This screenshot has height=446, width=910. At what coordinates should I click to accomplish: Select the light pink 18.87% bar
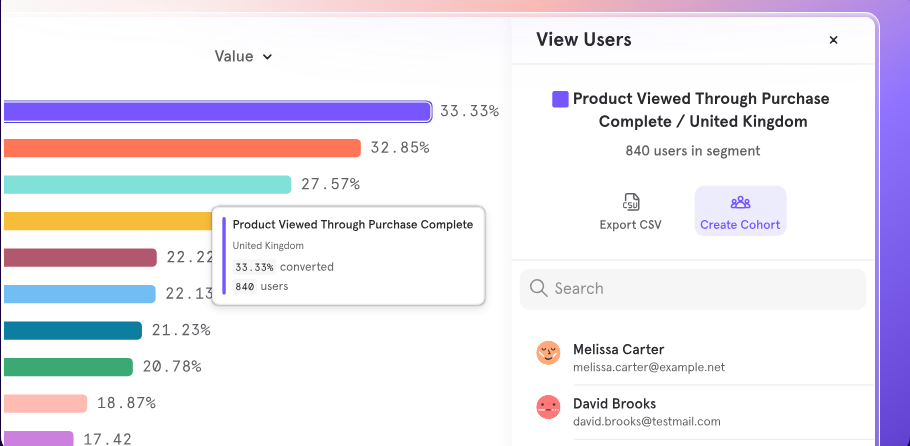tap(45, 404)
